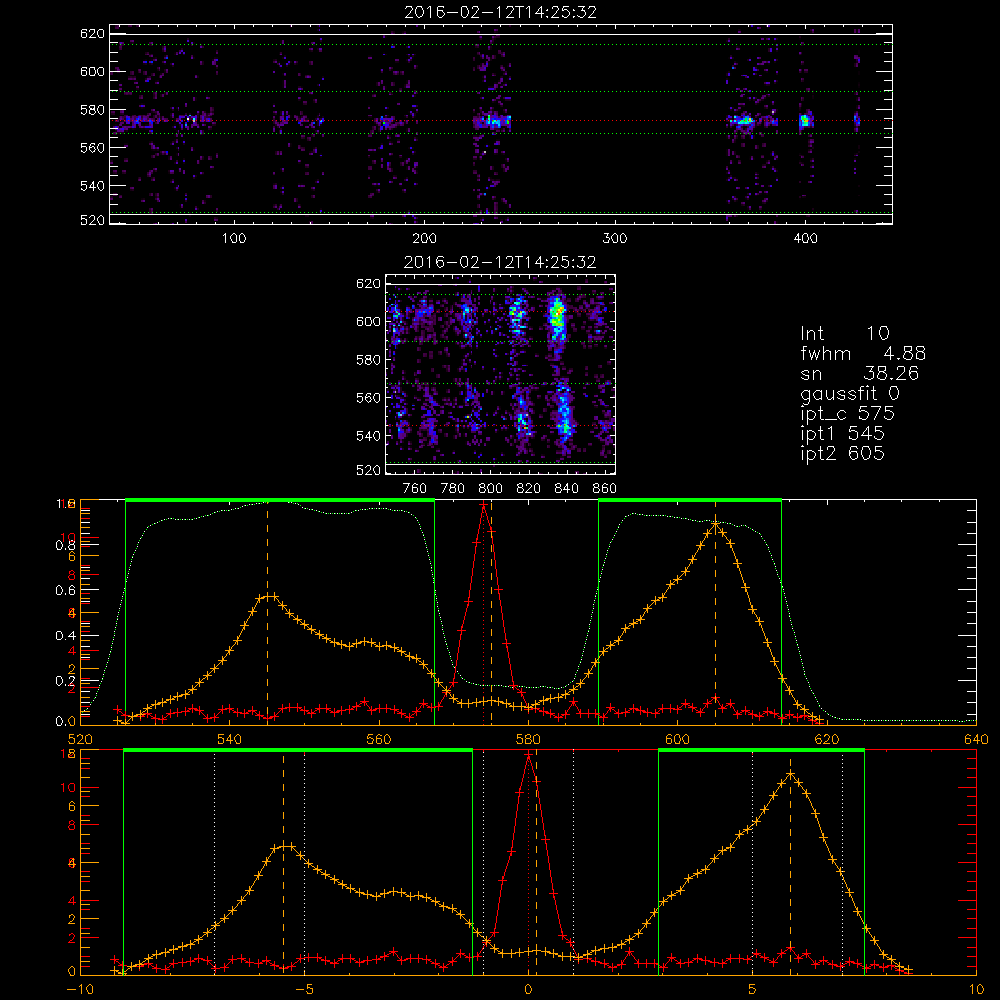Click x-axis label 760 on middle image plot

[415, 489]
